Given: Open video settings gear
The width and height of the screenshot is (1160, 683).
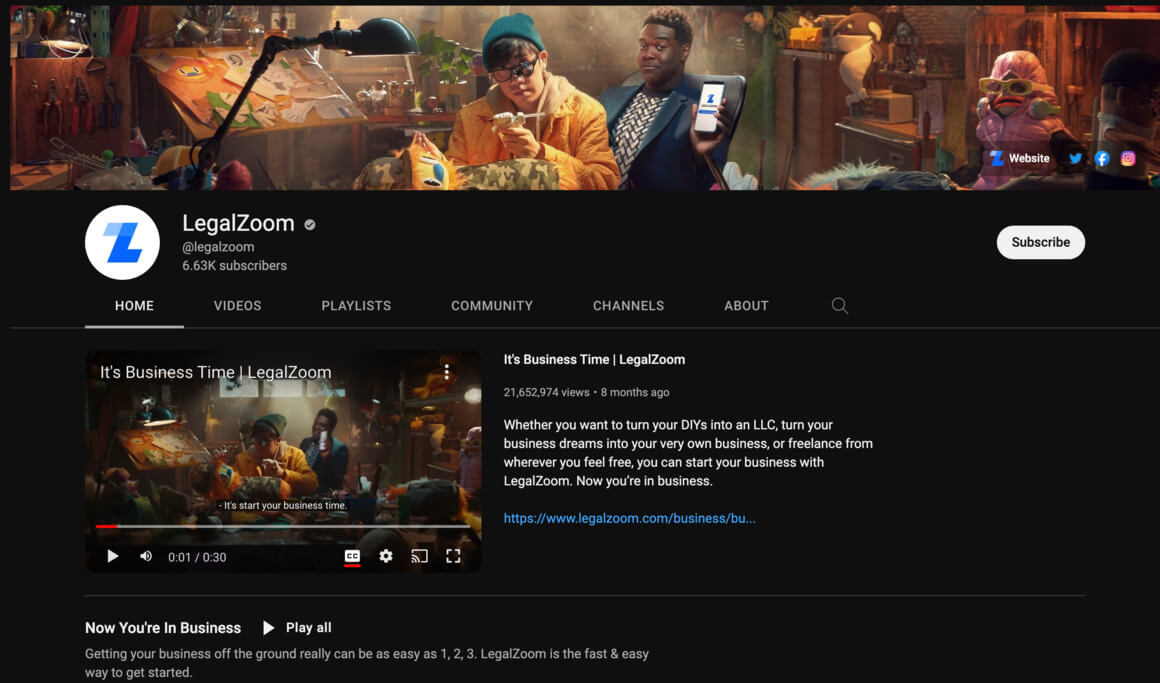Looking at the screenshot, I should 385,556.
